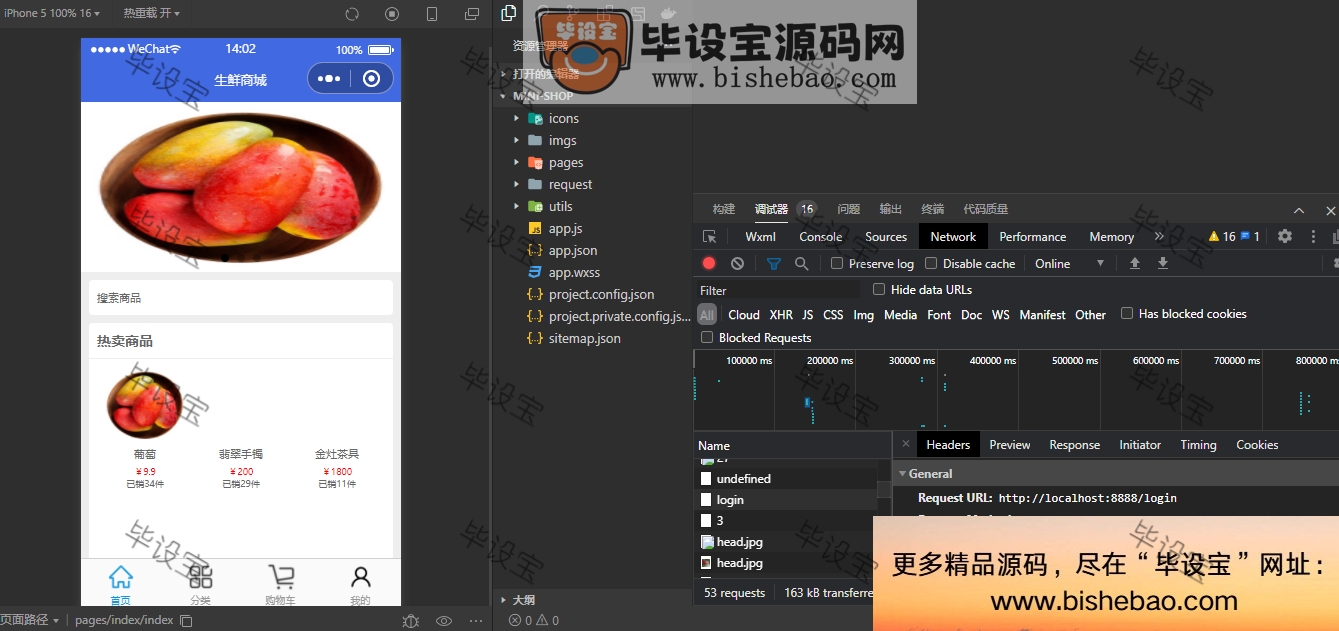Open the explorer files icon in the sidebar
Screen dimensions: 1339x631
(509, 13)
